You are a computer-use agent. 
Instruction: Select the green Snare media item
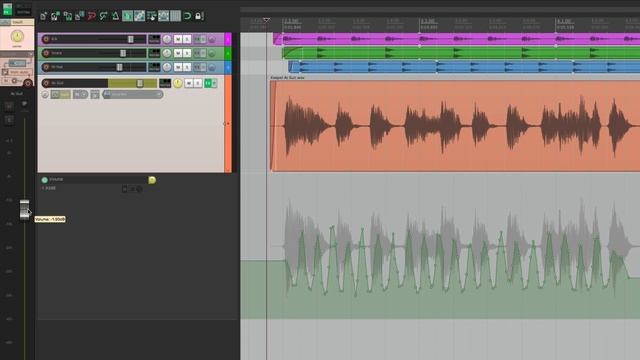461,53
